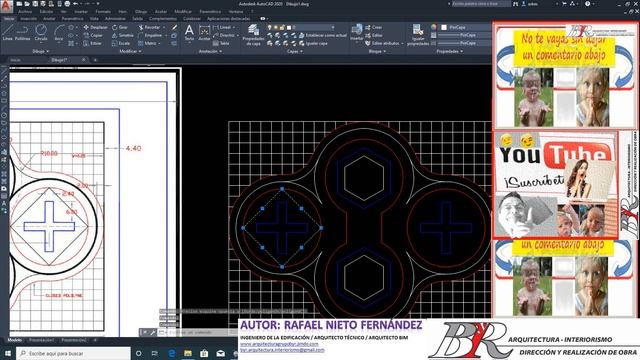Toggle layer on/off lightbulb icon

coord(269,27)
